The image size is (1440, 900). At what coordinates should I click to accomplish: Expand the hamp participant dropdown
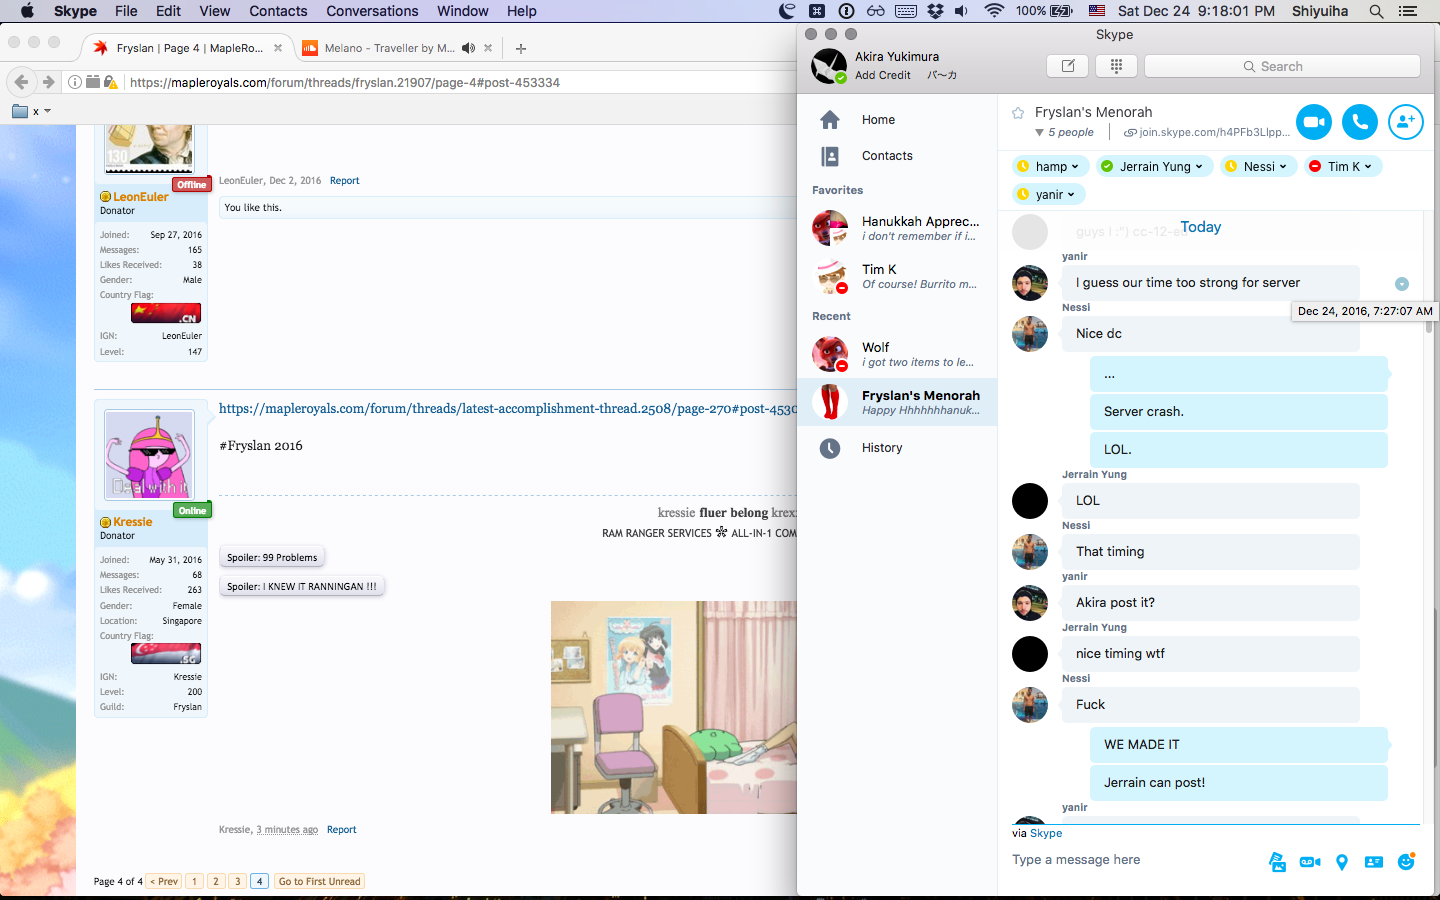coord(1075,167)
